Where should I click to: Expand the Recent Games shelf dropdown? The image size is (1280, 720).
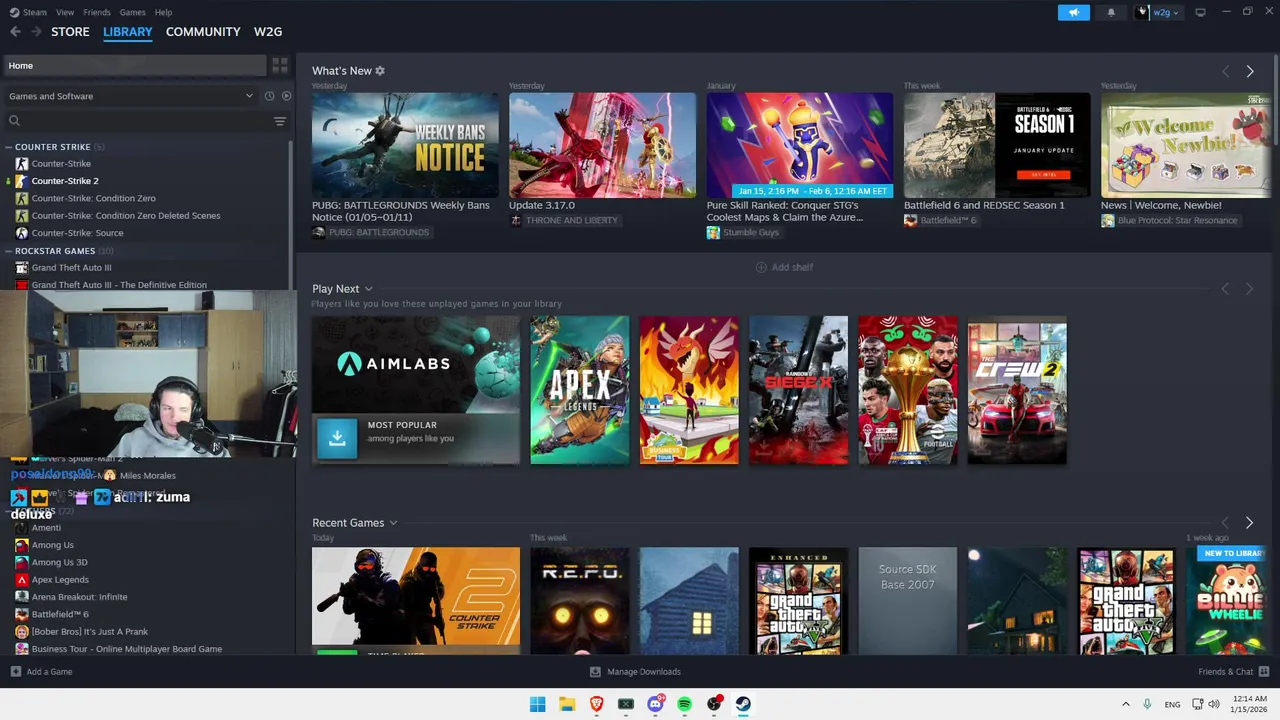[393, 523]
